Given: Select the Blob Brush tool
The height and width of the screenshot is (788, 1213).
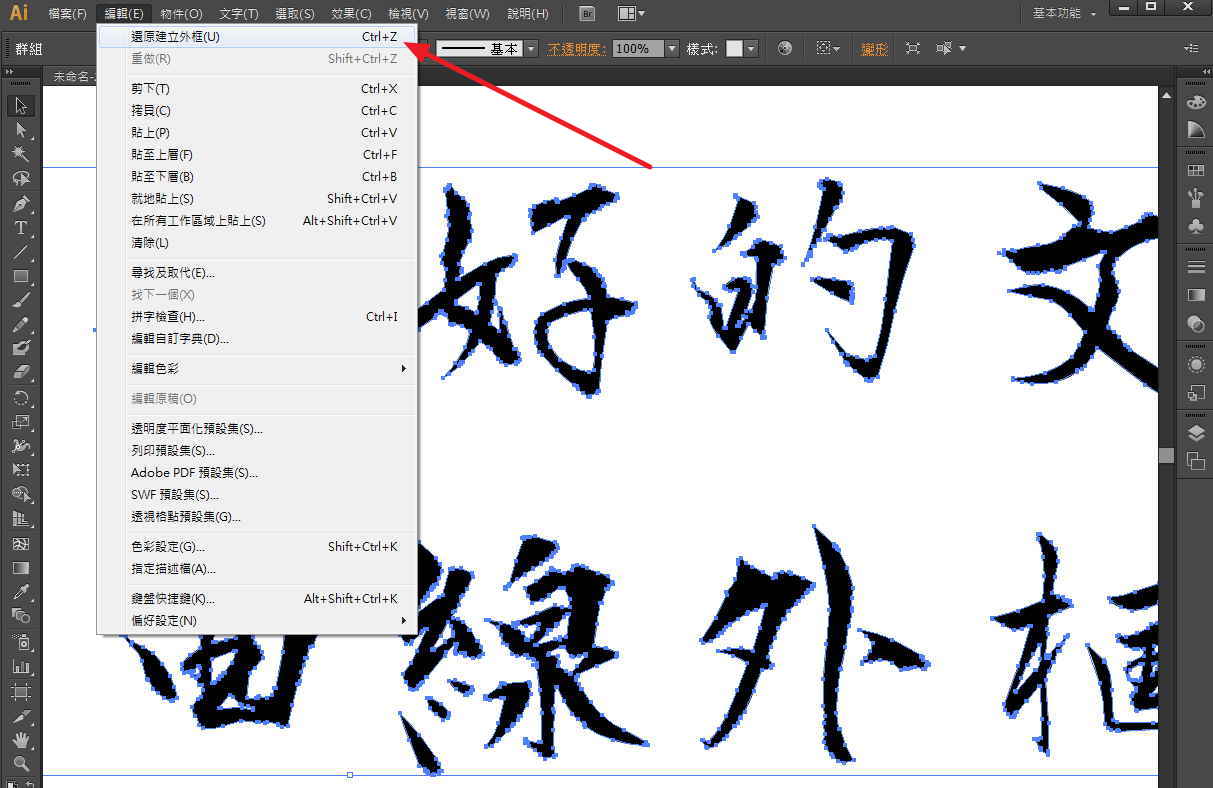Looking at the screenshot, I should [x=21, y=349].
